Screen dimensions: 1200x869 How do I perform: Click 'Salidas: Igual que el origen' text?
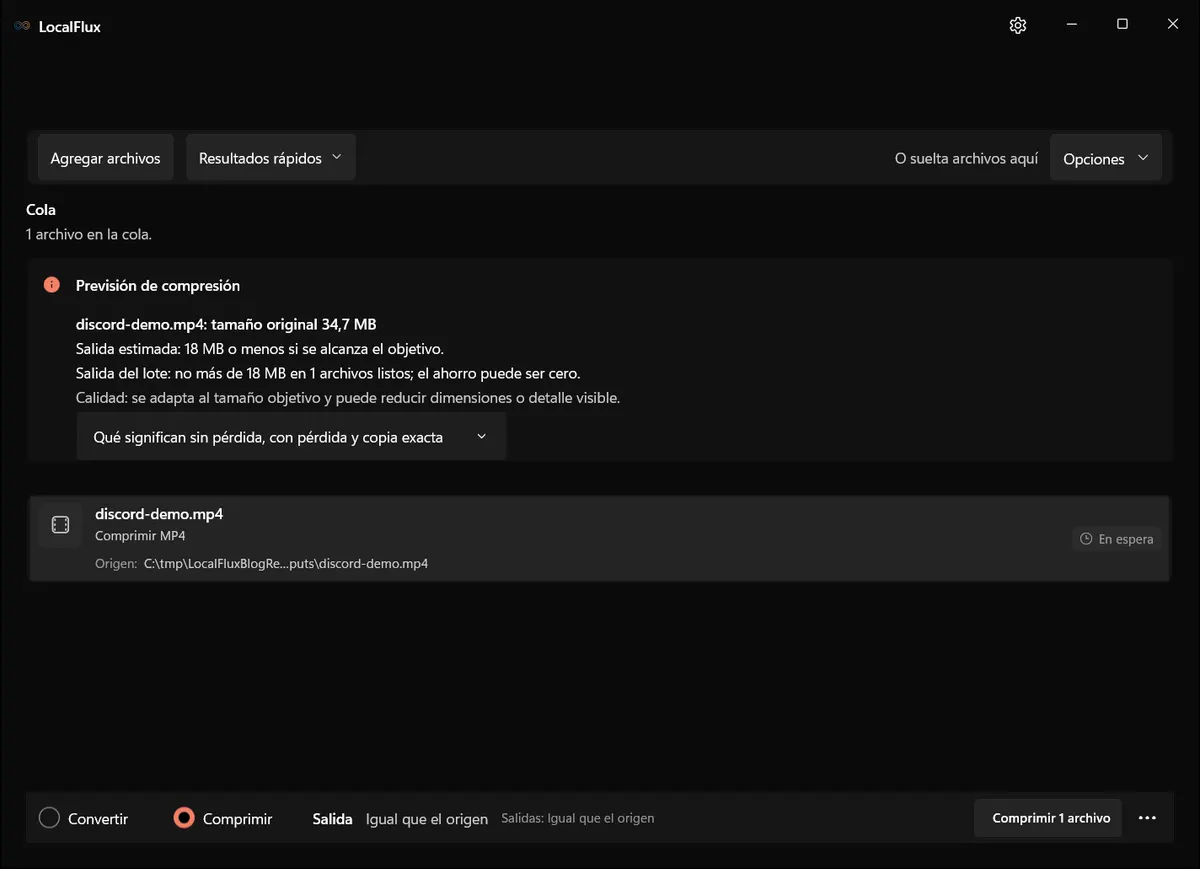click(578, 818)
